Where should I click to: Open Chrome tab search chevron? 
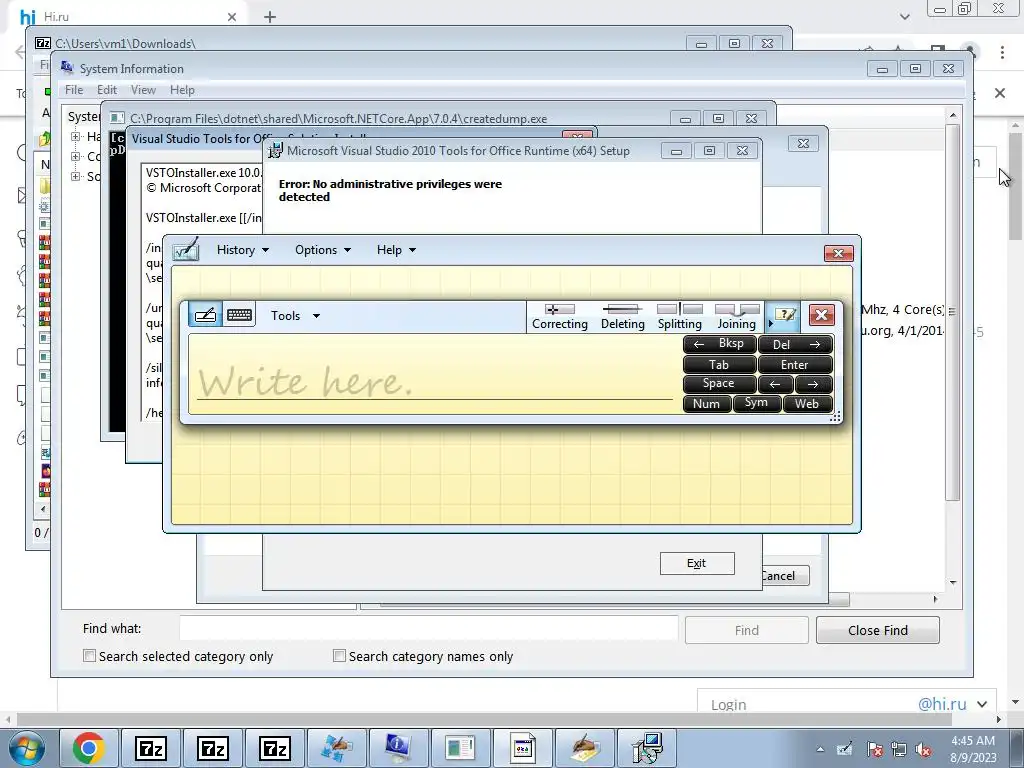[904, 17]
